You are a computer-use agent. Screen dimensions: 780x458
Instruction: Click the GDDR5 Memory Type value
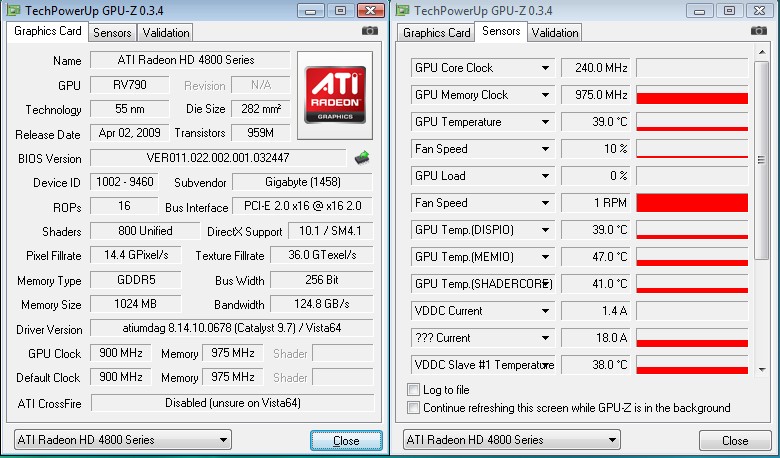[x=136, y=279]
